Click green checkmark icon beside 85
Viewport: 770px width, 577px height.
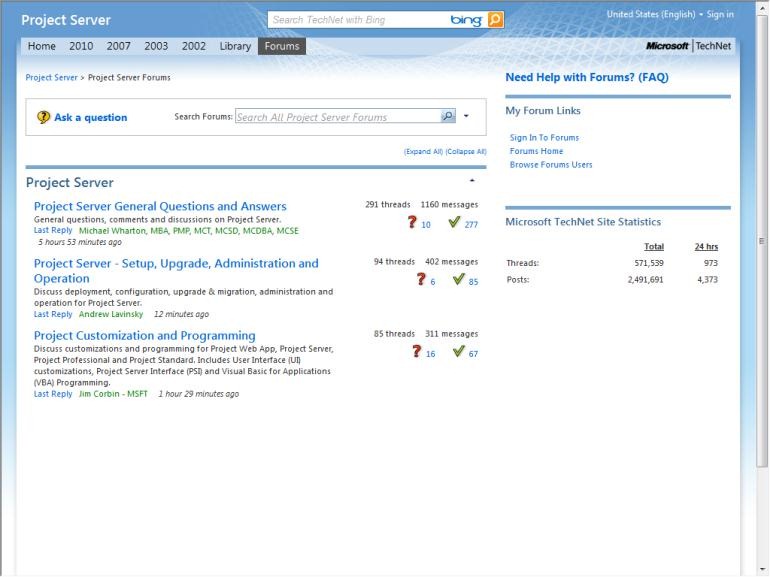458,279
